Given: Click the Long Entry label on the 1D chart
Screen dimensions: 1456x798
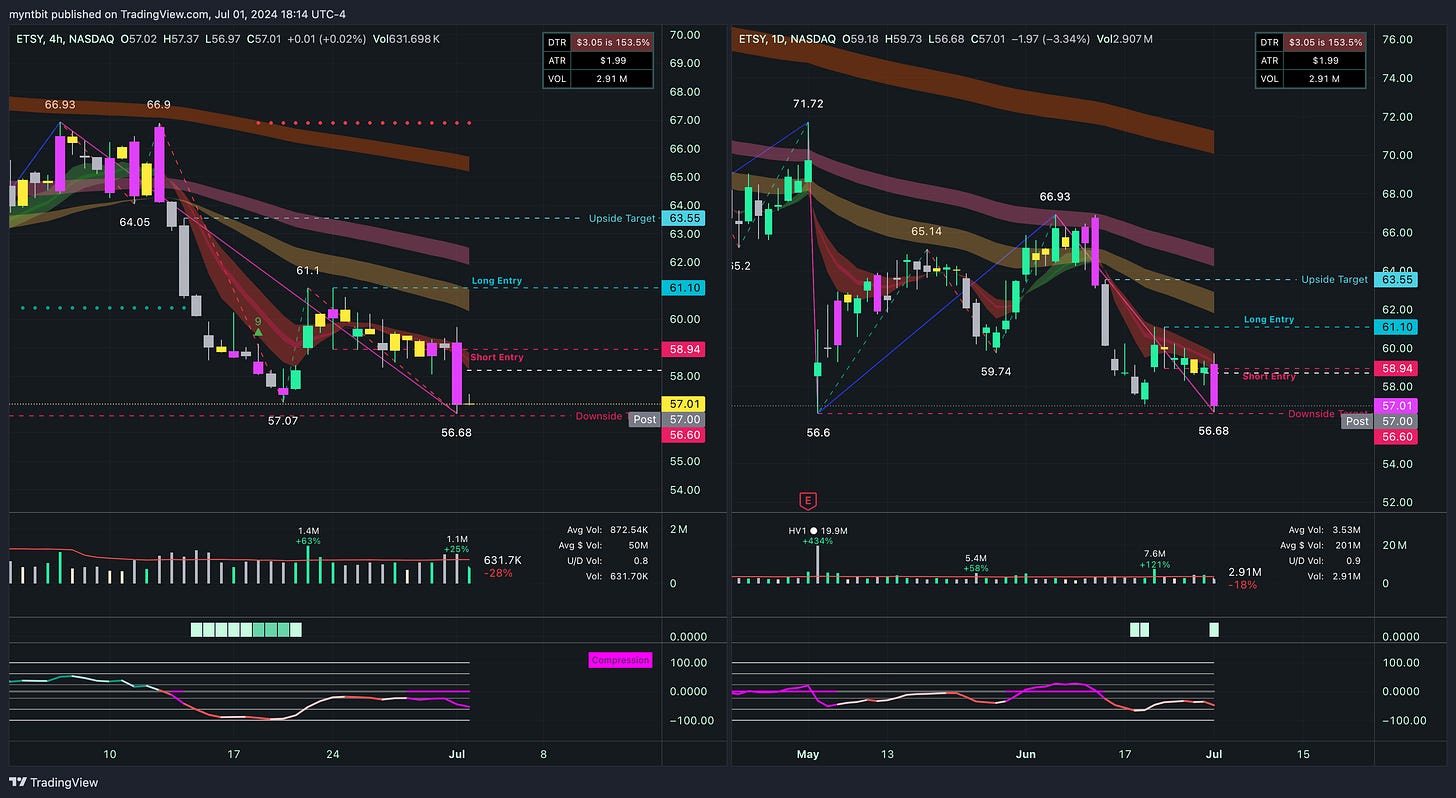Looking at the screenshot, I should 1269,320.
